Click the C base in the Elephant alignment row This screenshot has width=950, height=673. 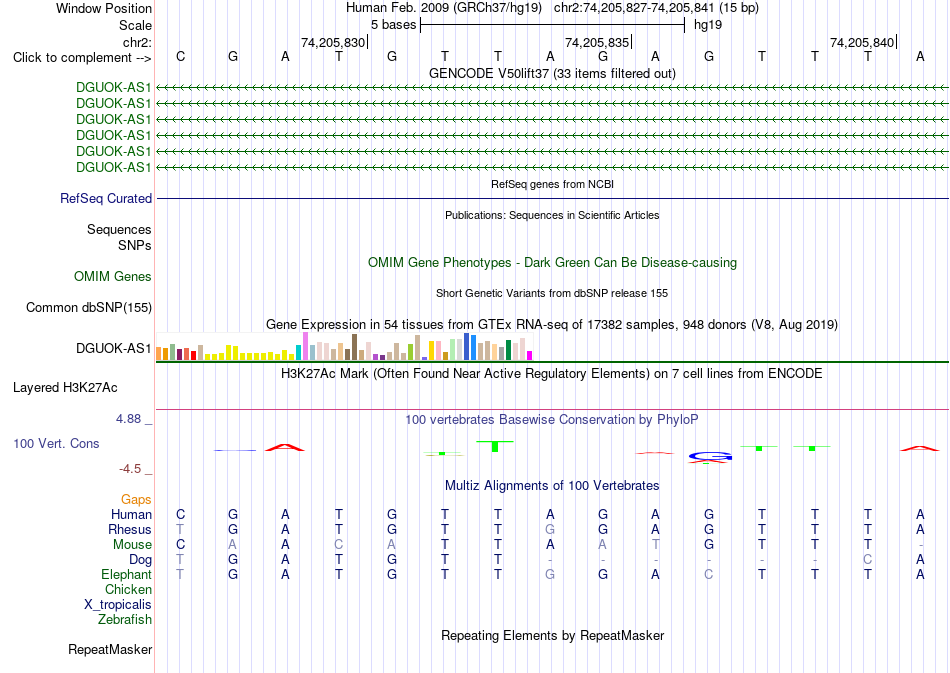709,574
